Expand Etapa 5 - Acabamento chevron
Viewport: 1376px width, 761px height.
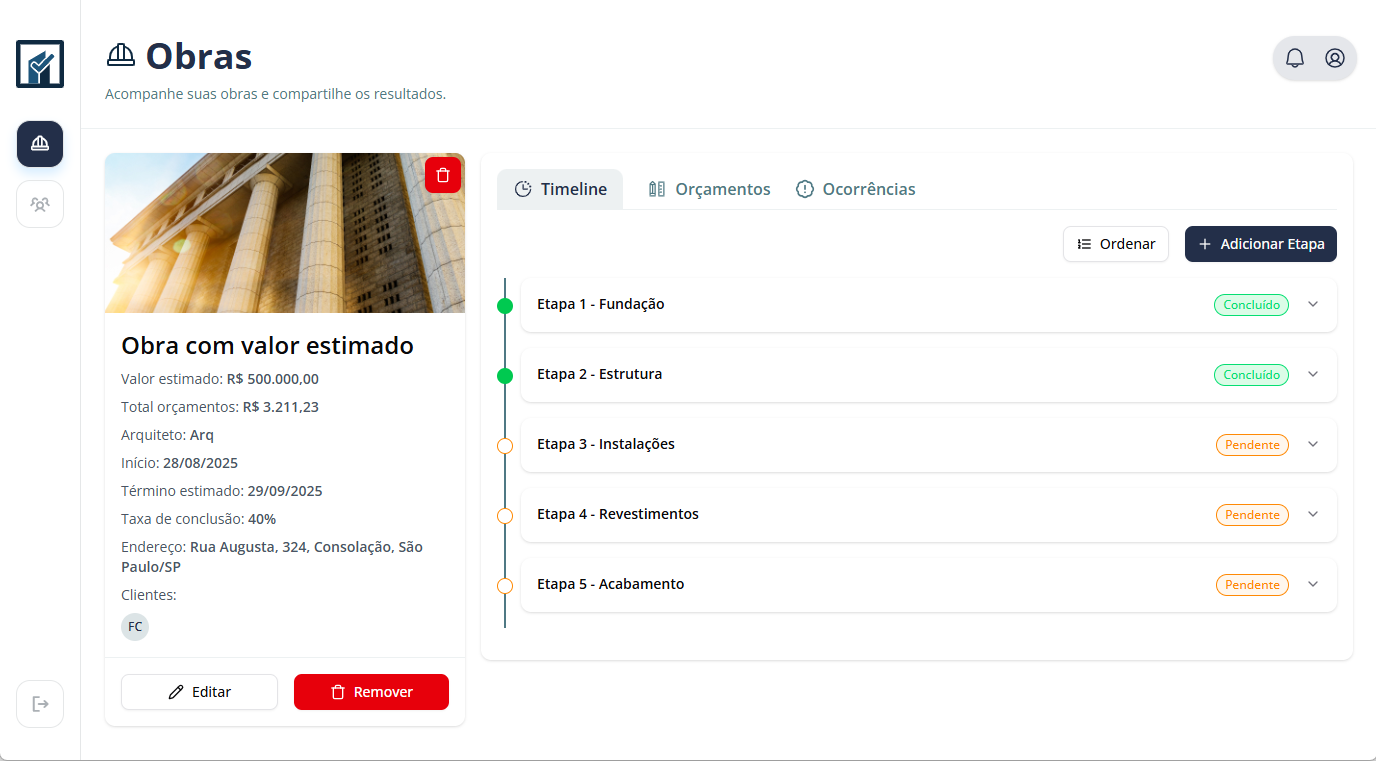[1313, 584]
